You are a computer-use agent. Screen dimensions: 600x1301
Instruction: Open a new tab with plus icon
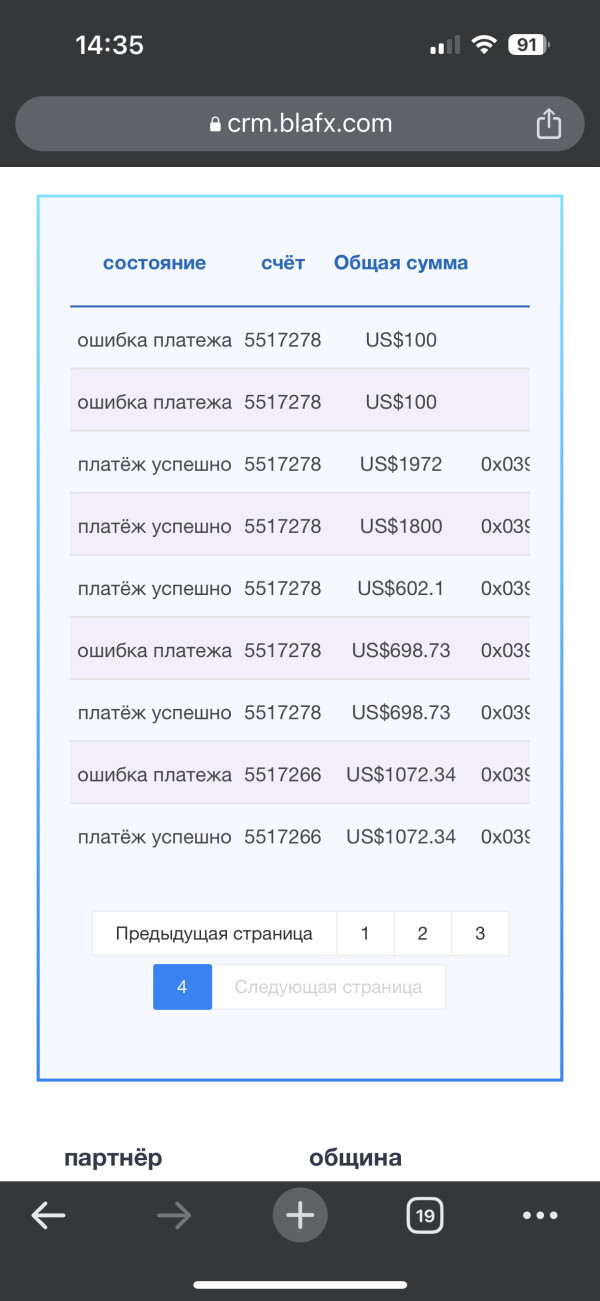(x=300, y=1215)
